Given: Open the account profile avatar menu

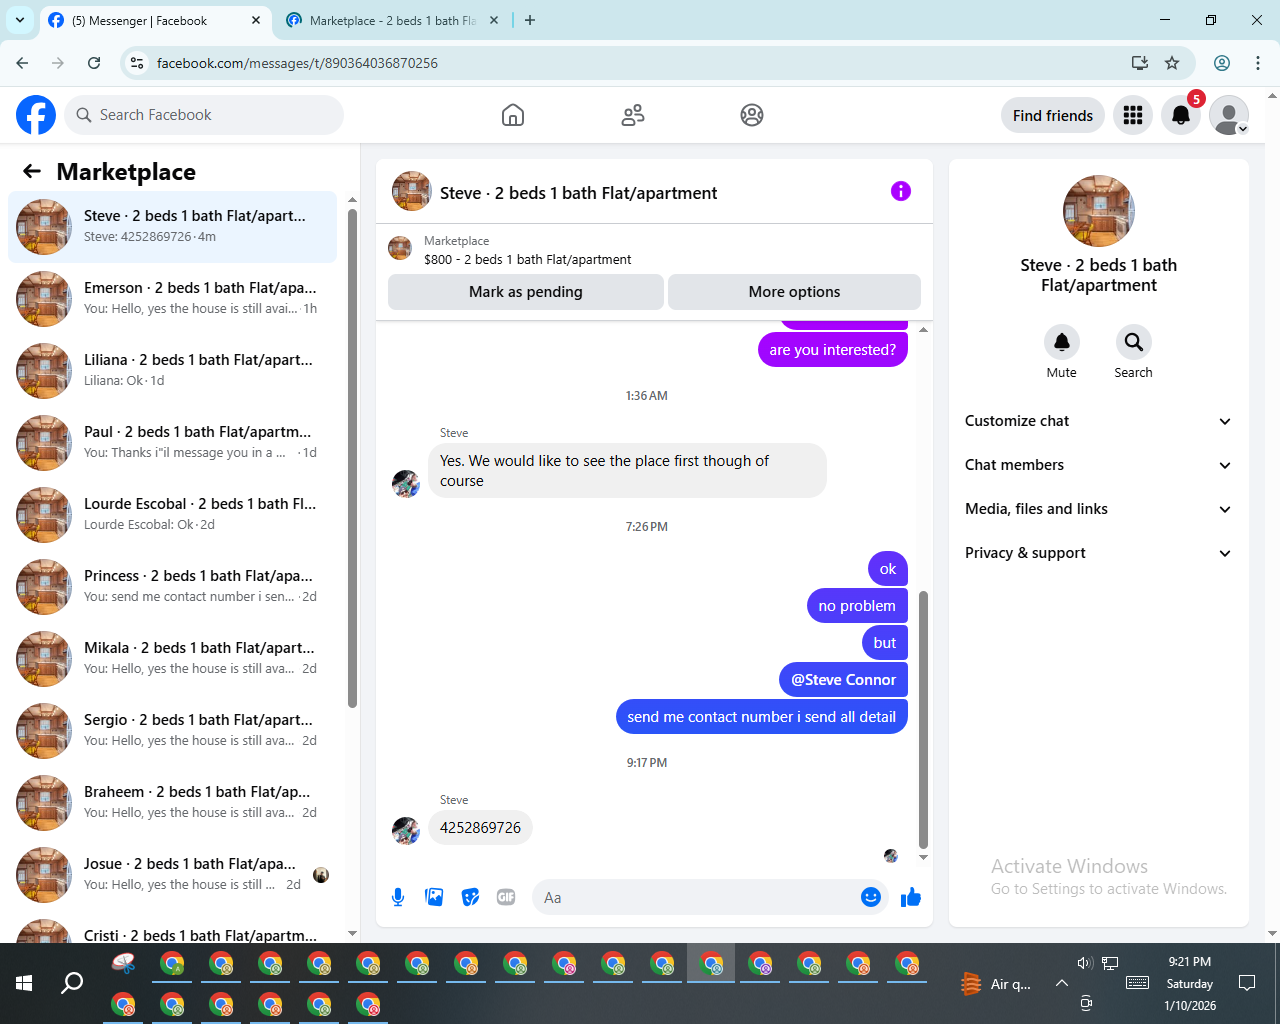Looking at the screenshot, I should coord(1229,115).
